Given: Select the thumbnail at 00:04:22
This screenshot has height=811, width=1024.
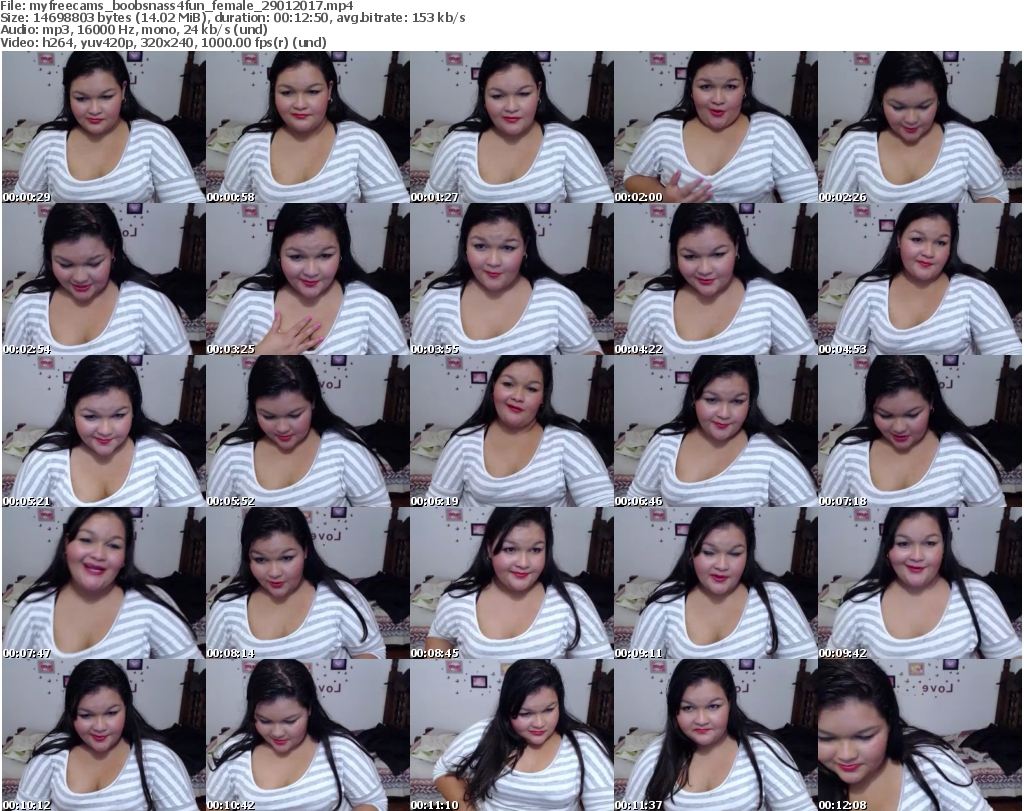Looking at the screenshot, I should coord(715,279).
